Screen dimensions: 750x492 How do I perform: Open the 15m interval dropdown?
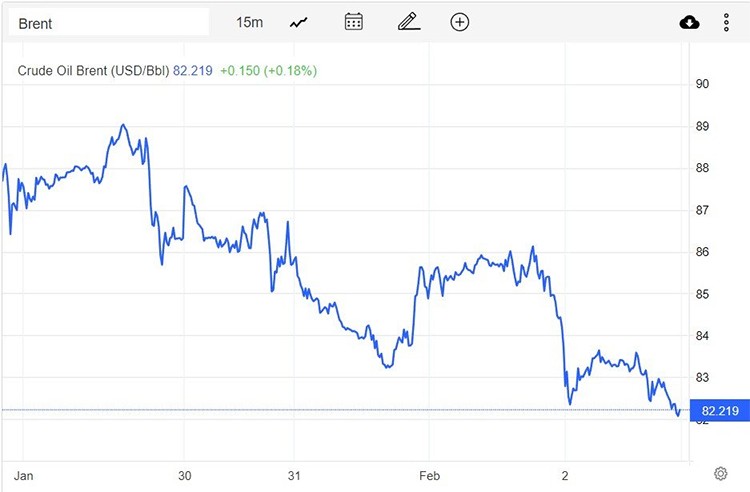(250, 22)
